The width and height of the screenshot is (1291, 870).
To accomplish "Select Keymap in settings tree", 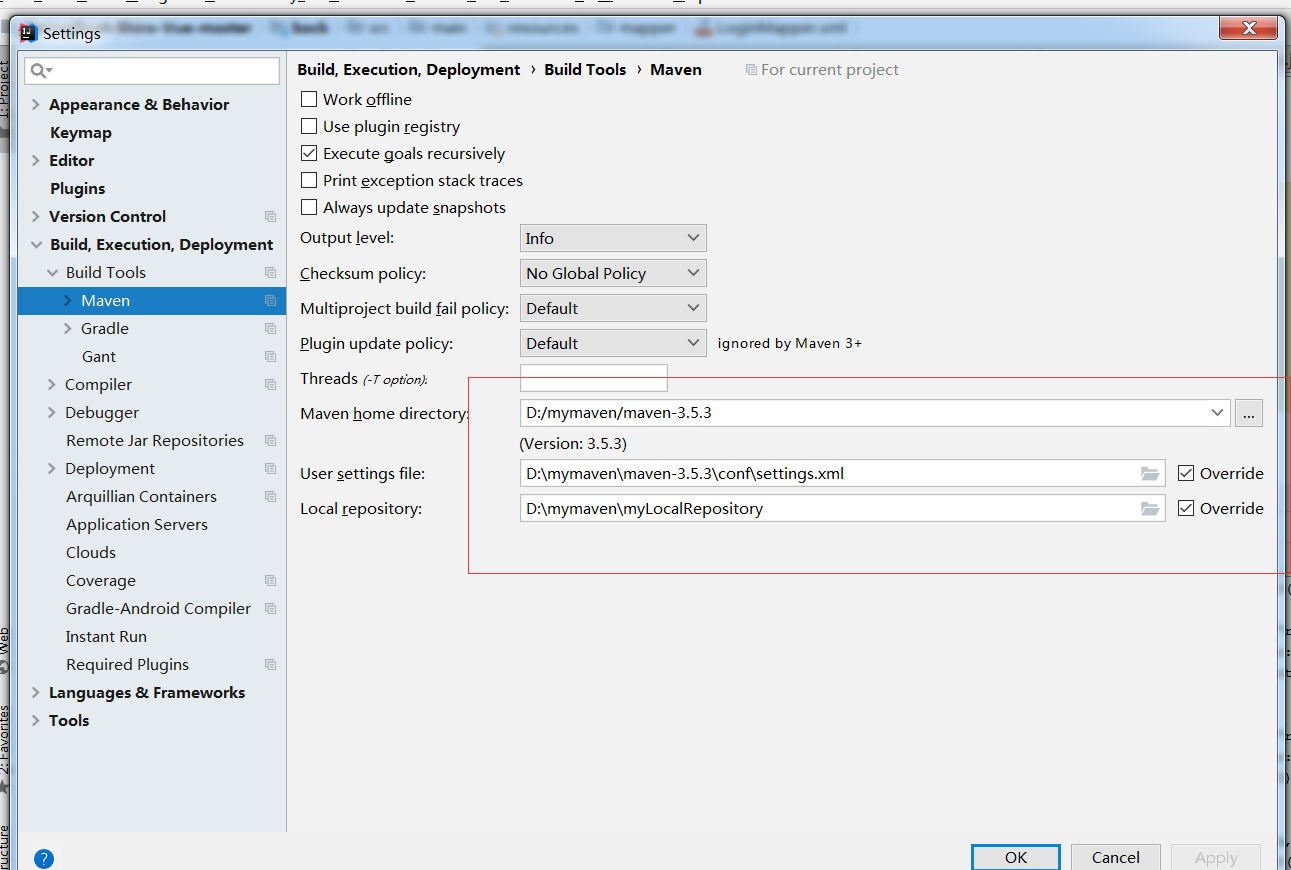I will pos(81,132).
